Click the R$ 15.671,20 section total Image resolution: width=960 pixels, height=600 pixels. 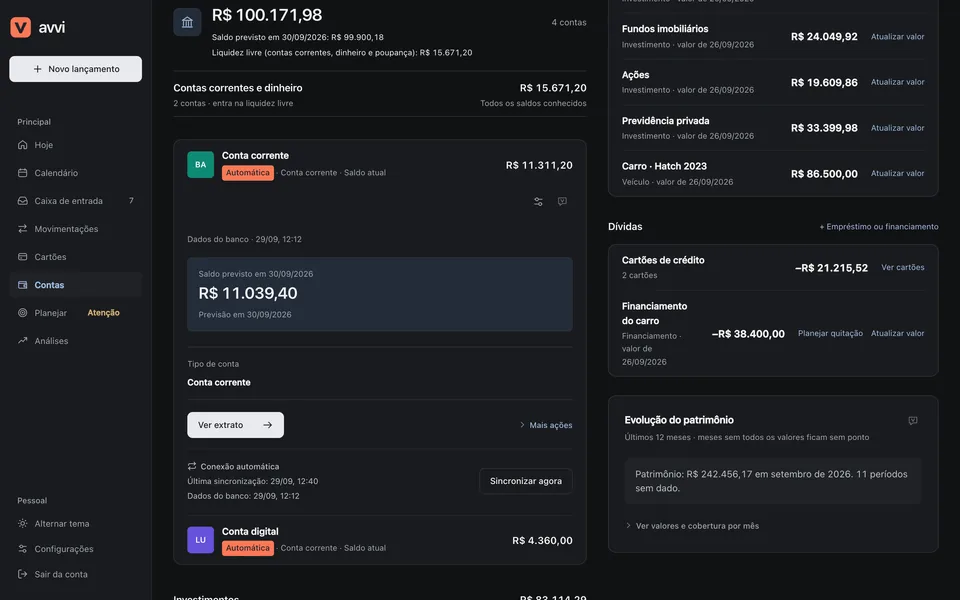coord(553,88)
